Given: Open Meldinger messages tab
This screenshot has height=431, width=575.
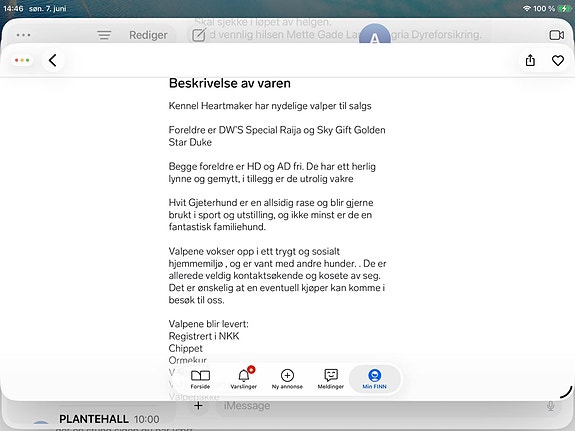Looking at the screenshot, I should point(331,379).
